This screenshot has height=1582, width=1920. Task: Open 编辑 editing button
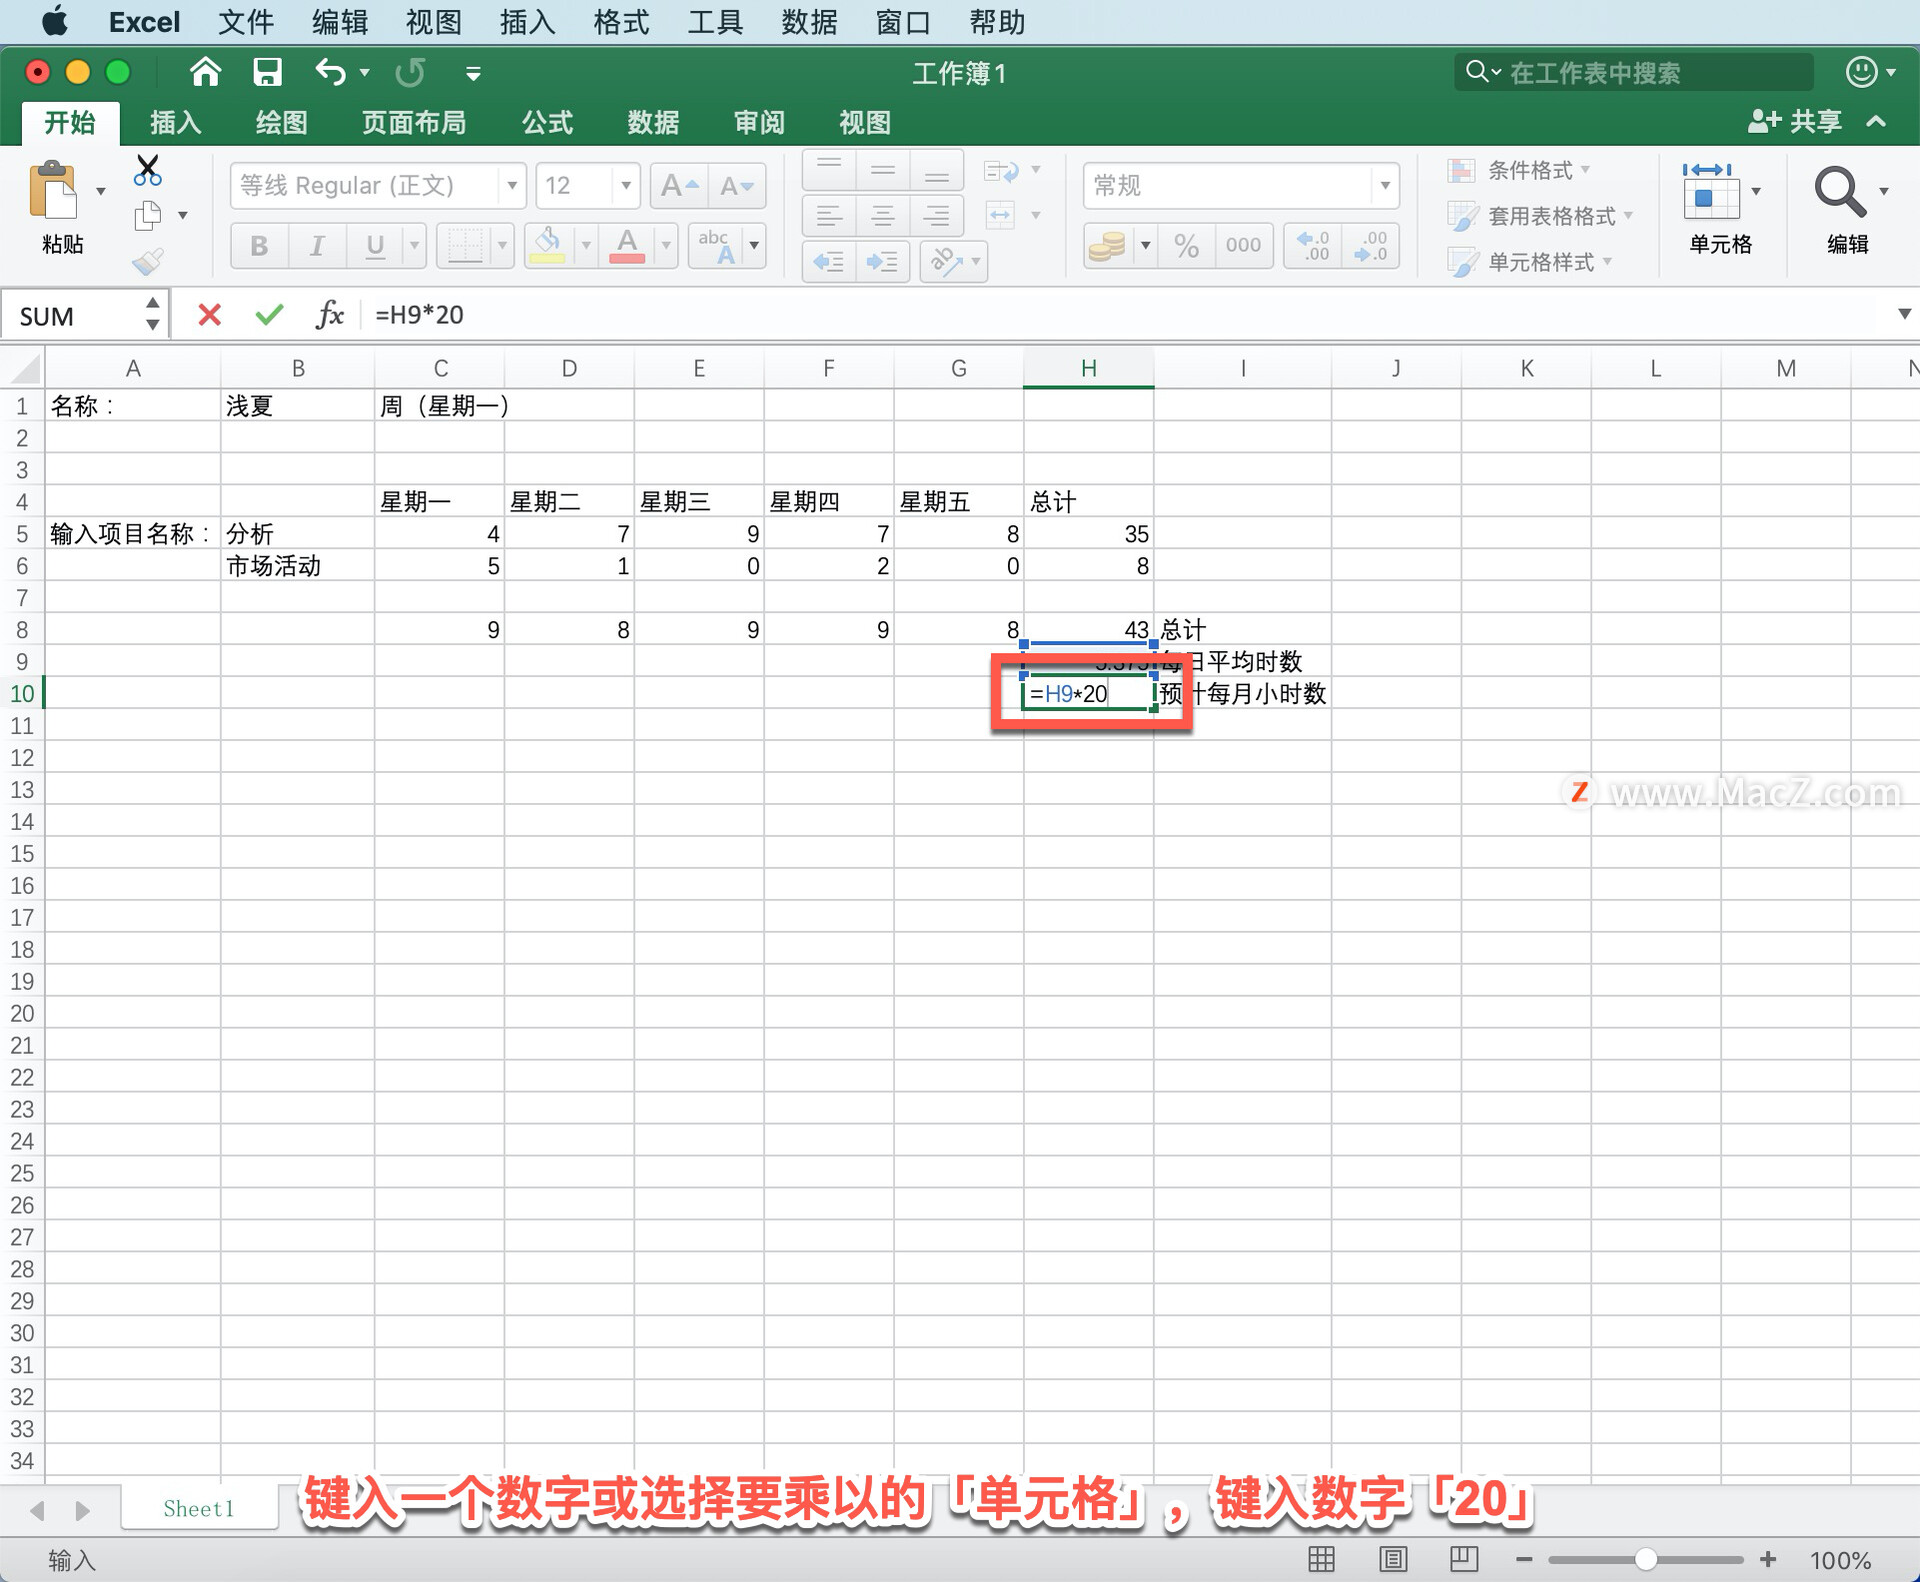(x=1849, y=208)
